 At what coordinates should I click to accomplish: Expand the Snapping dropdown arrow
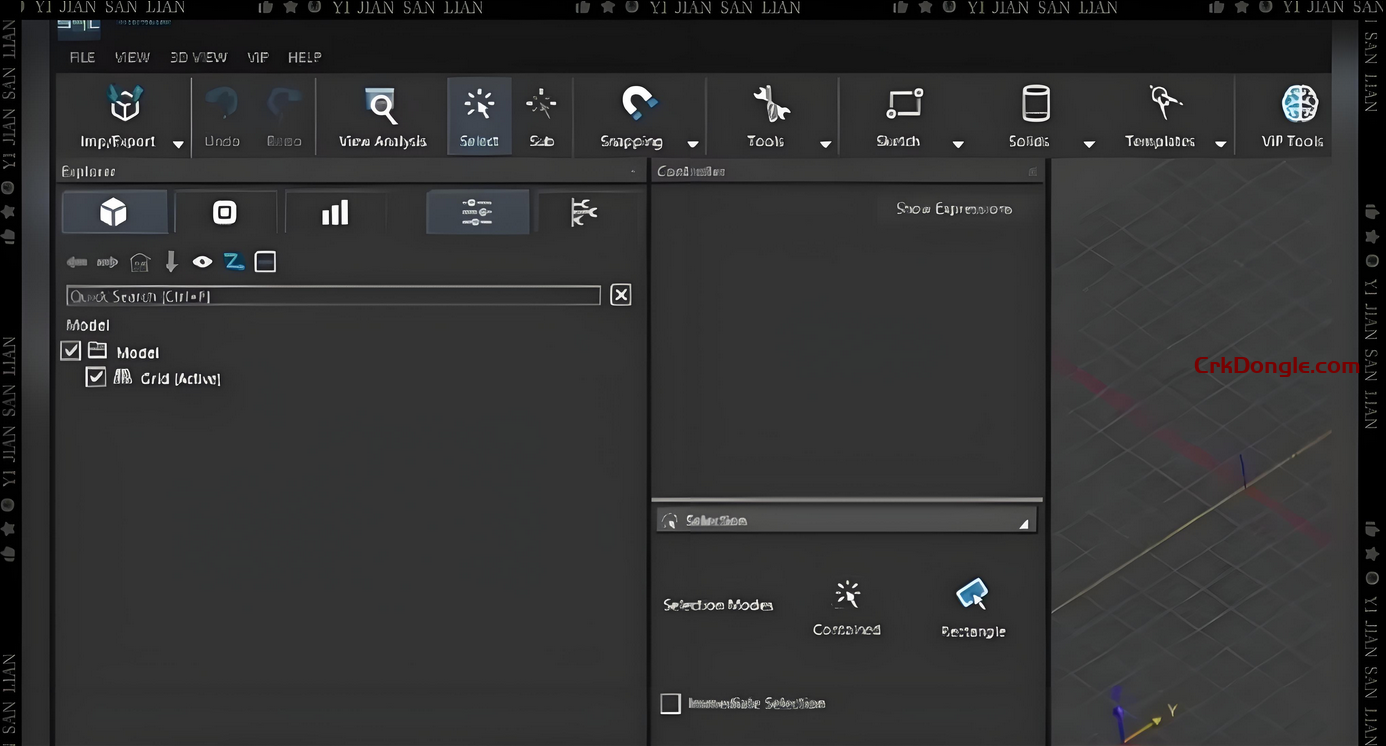point(692,144)
